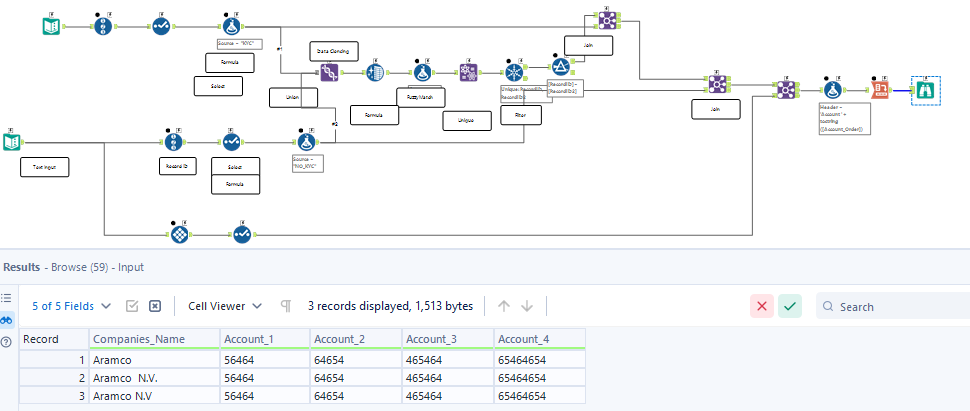Click the Account_2 column header
Screen dimensions: 970x411
[x=356, y=339]
